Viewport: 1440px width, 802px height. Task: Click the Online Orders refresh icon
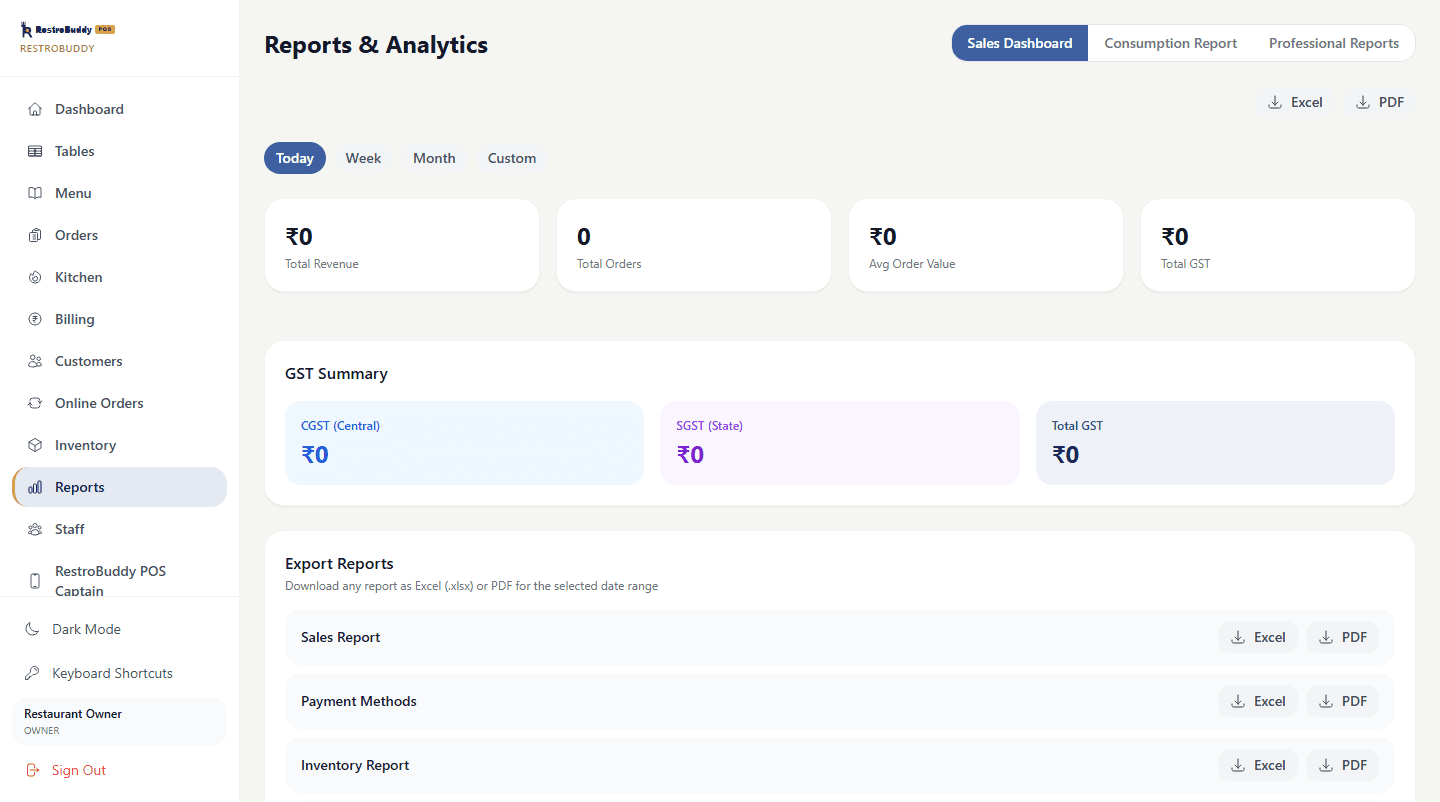point(35,403)
